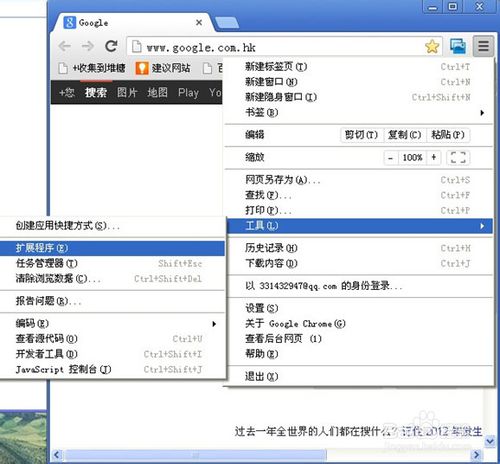
Task: Expand the 编码(E) submenu
Action: 112,324
